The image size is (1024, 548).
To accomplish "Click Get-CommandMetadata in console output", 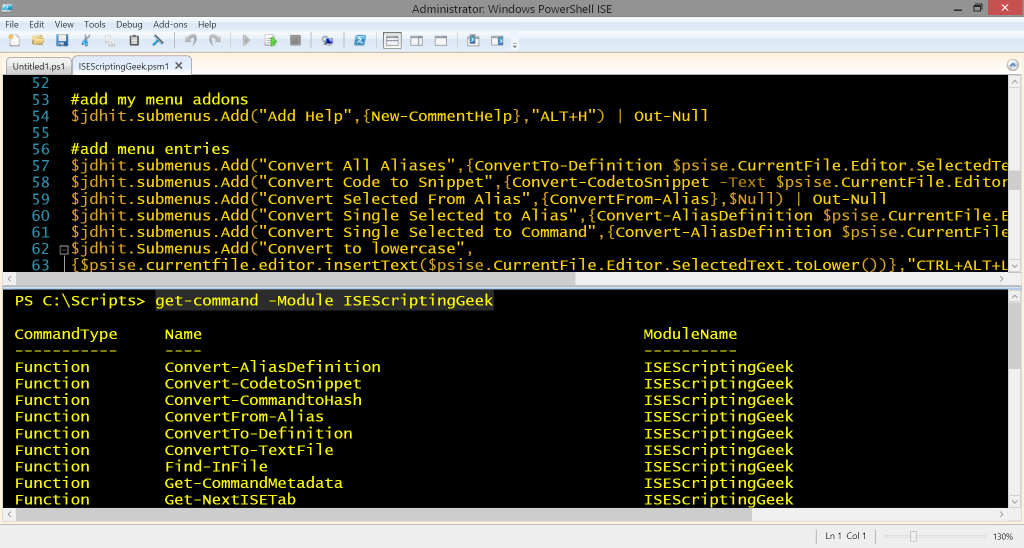I will 253,483.
